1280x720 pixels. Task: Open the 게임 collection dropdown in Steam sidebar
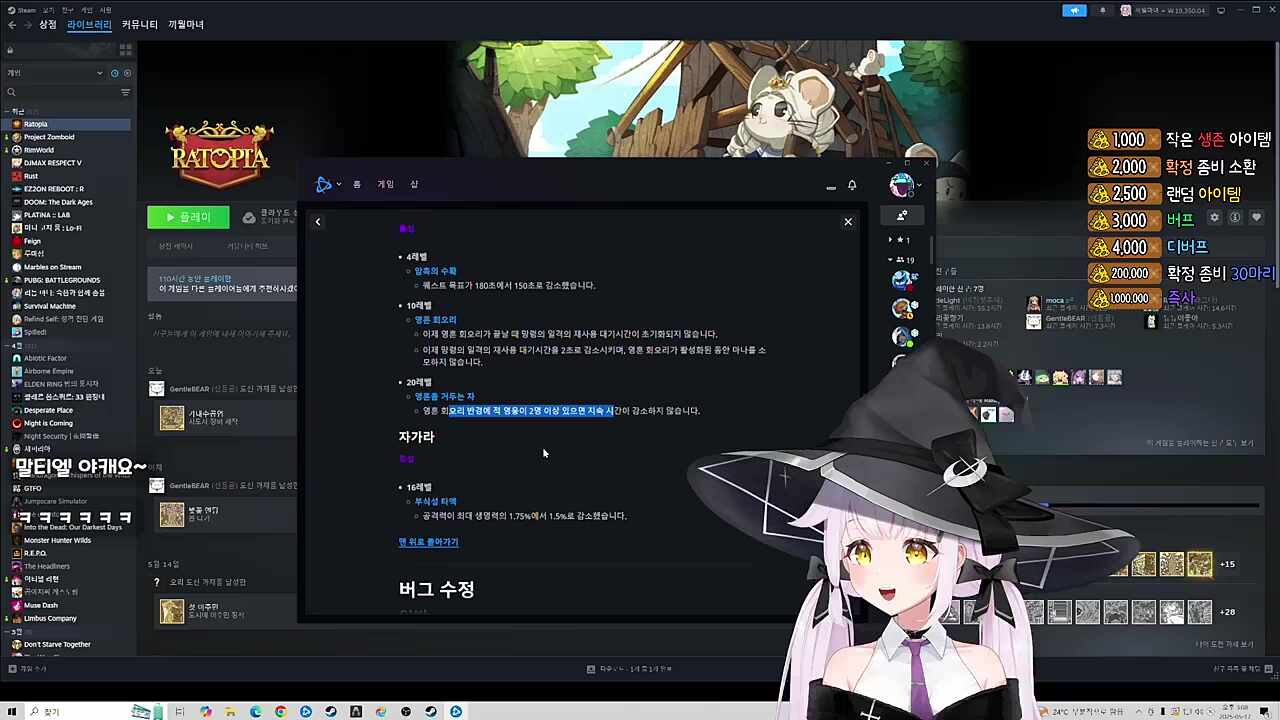coord(55,73)
